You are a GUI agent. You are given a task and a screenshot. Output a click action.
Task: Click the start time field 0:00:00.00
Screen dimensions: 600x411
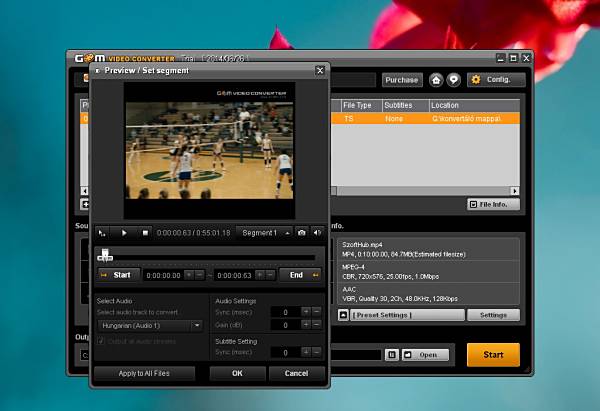click(x=163, y=276)
